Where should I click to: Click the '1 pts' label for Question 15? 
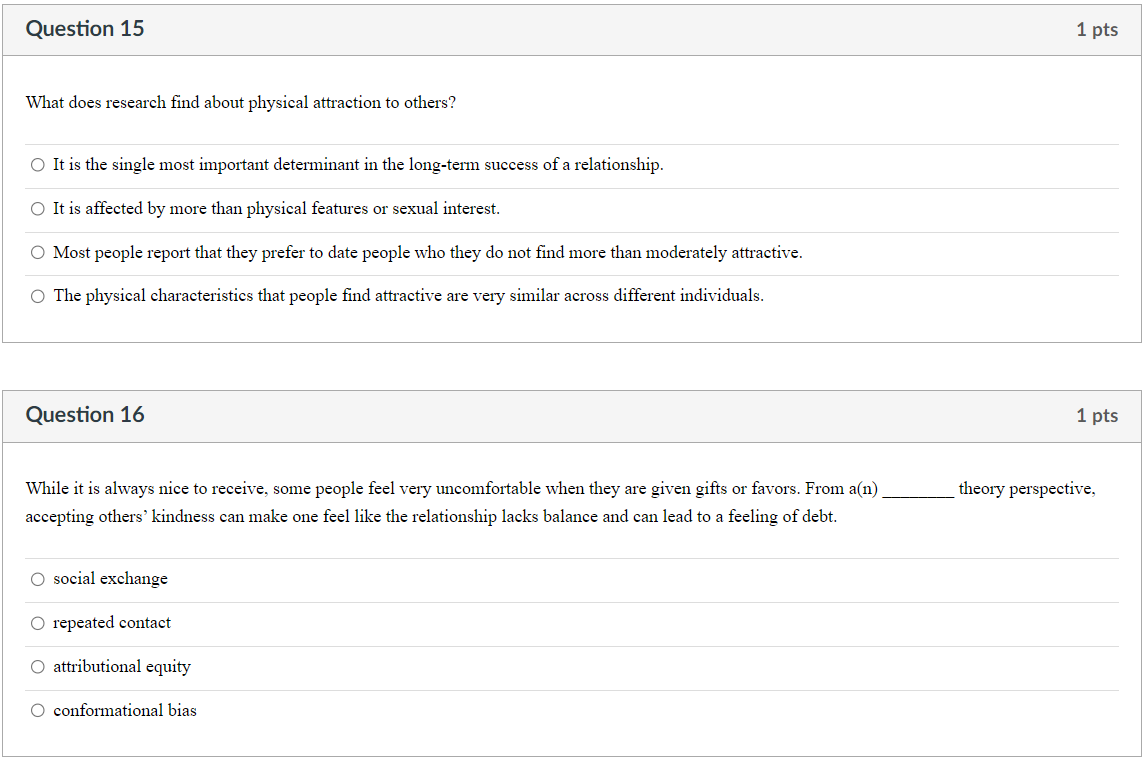pos(1097,30)
